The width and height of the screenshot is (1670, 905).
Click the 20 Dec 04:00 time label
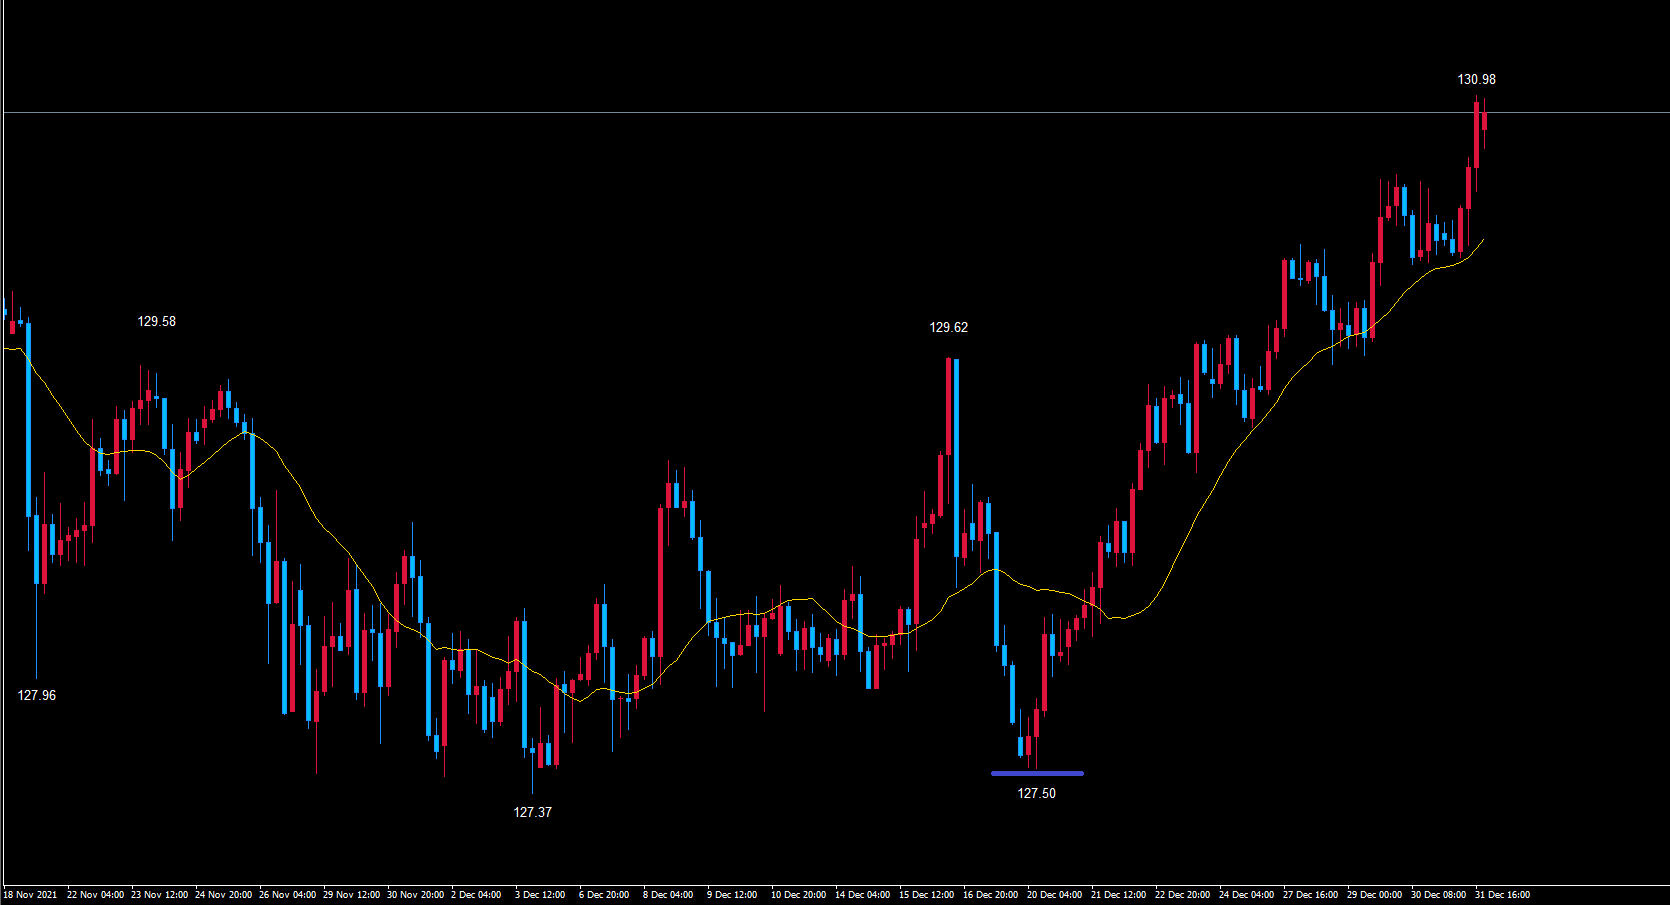[1054, 894]
